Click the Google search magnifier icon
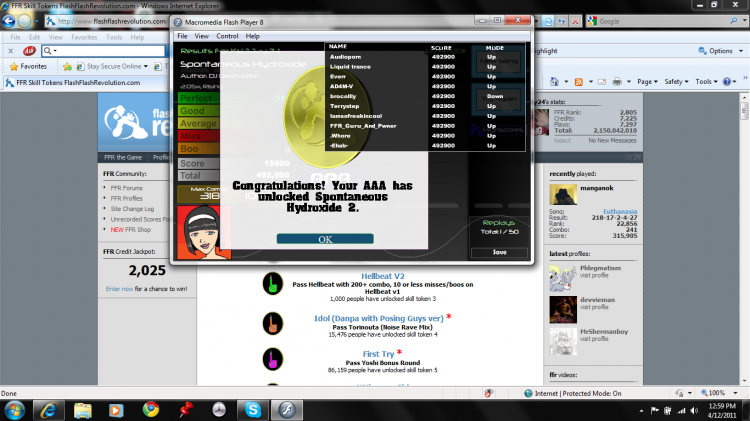Viewport: 750px width, 421px height. pyautogui.click(x=734, y=21)
